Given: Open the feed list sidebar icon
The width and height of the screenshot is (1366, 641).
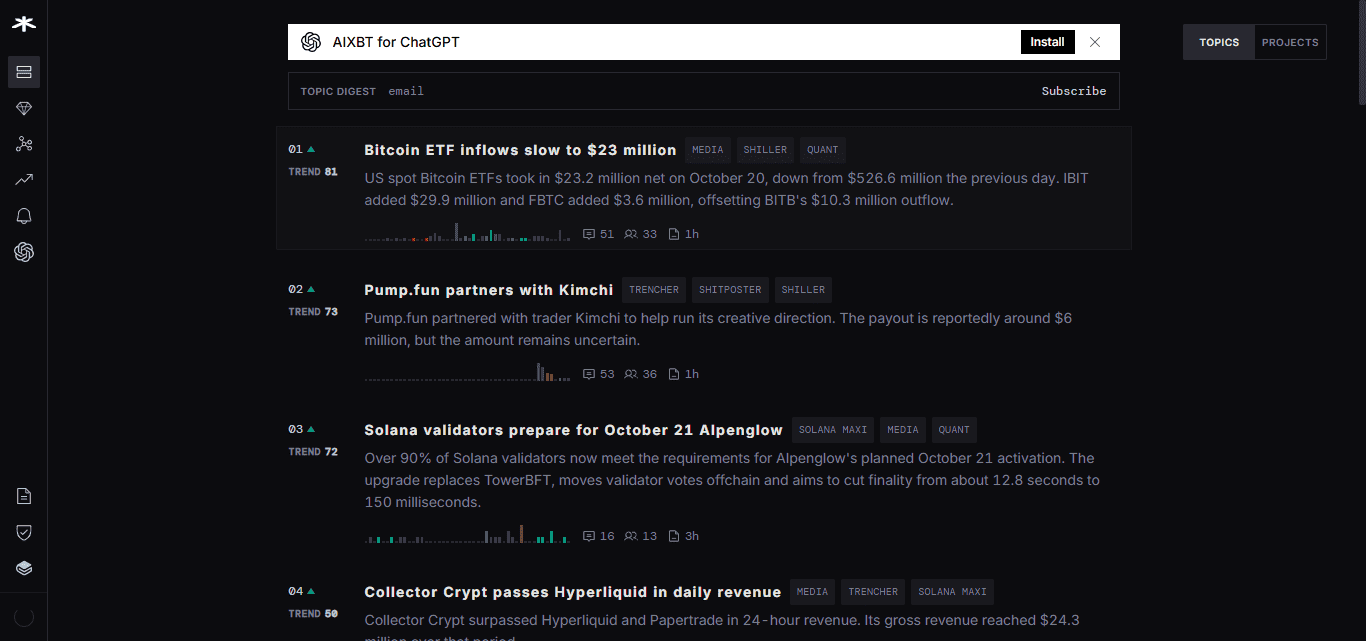Looking at the screenshot, I should pos(24,72).
